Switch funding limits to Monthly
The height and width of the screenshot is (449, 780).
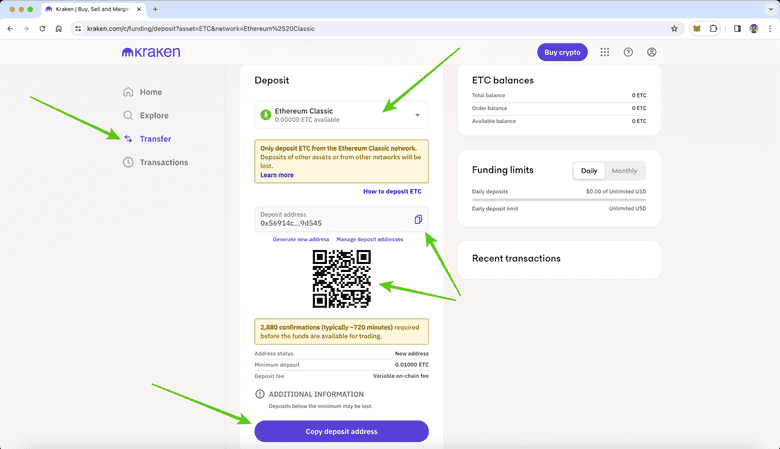tap(624, 171)
